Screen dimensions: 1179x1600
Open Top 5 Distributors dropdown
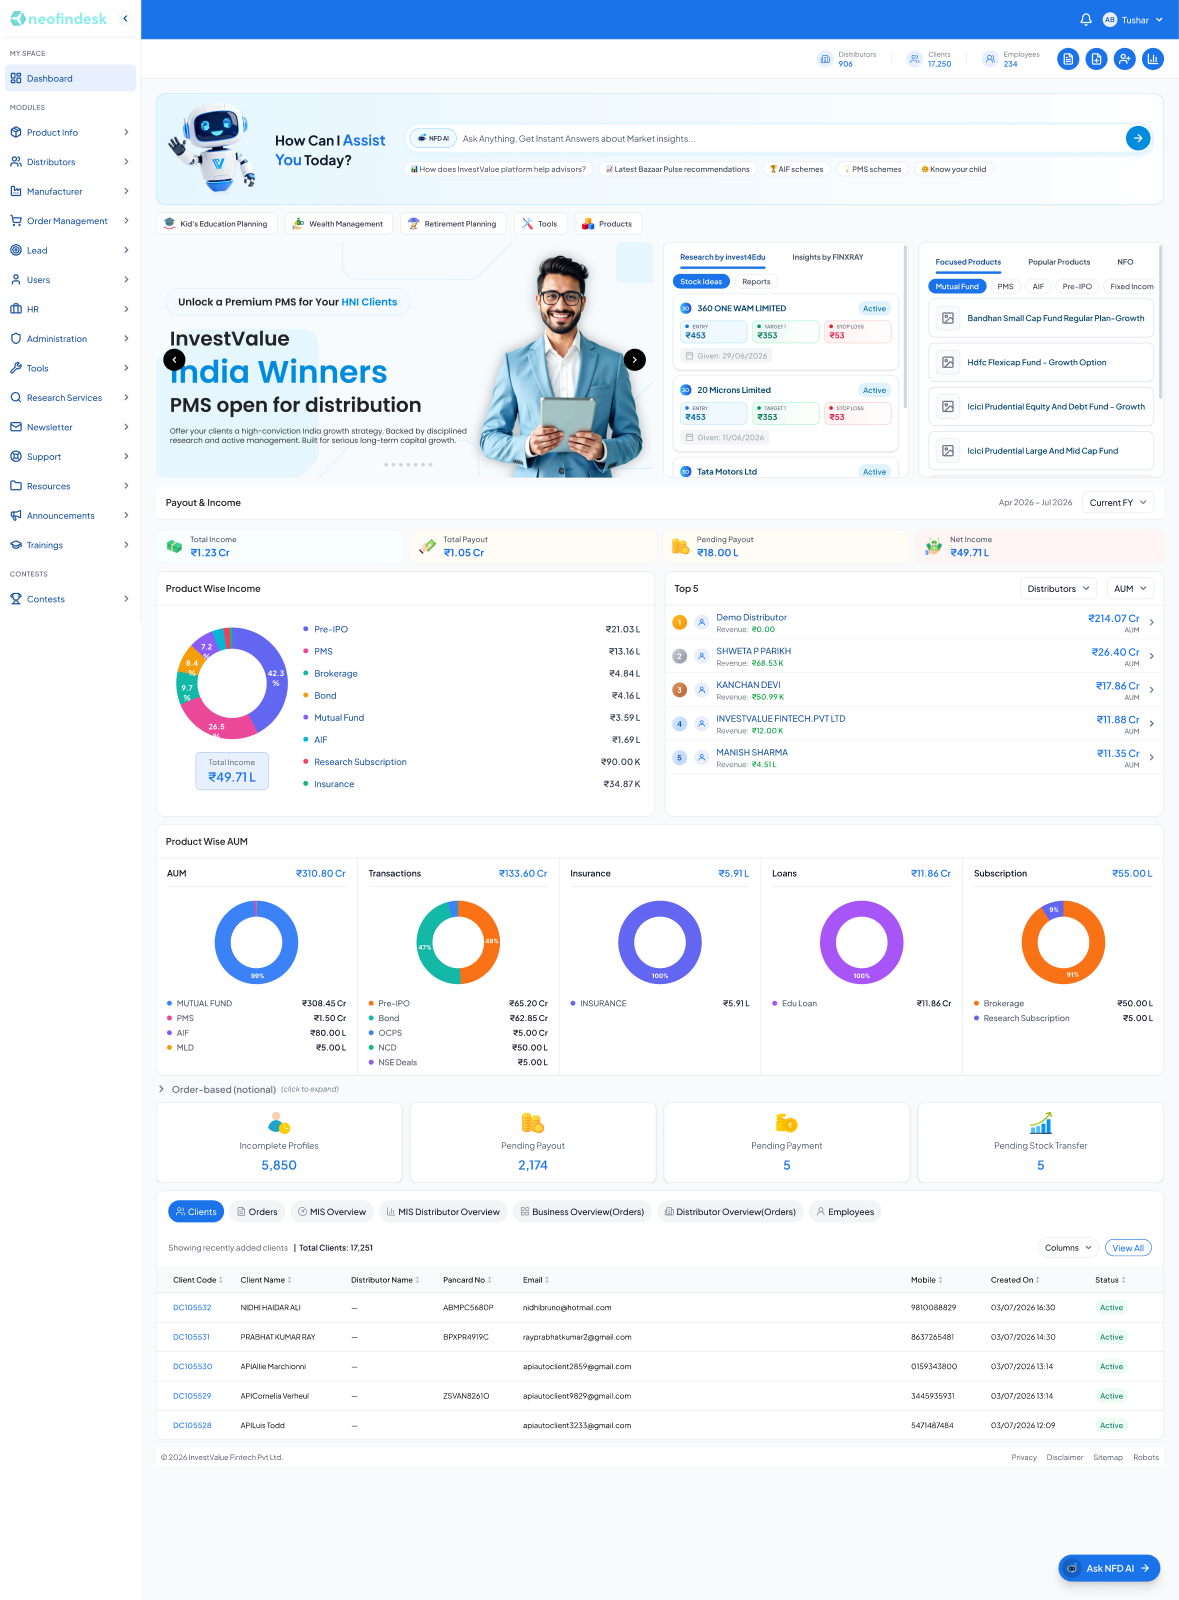click(1058, 589)
